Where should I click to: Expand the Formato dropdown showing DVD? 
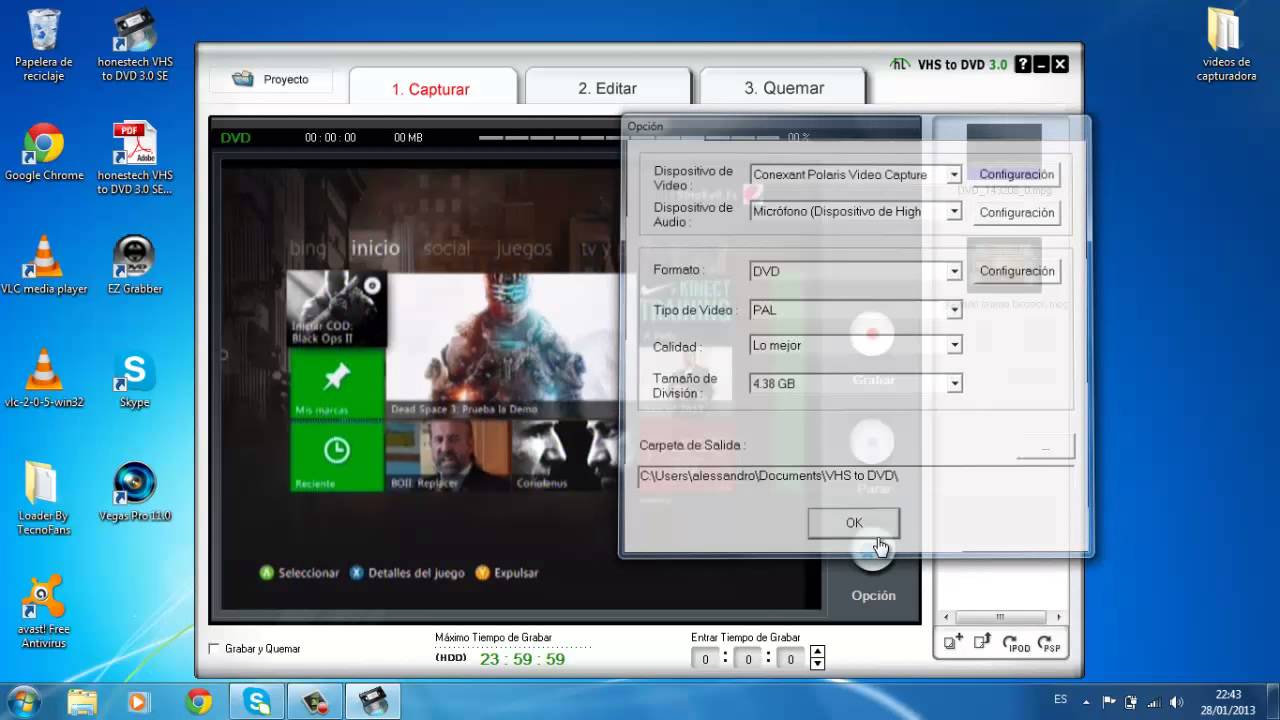pyautogui.click(x=954, y=271)
